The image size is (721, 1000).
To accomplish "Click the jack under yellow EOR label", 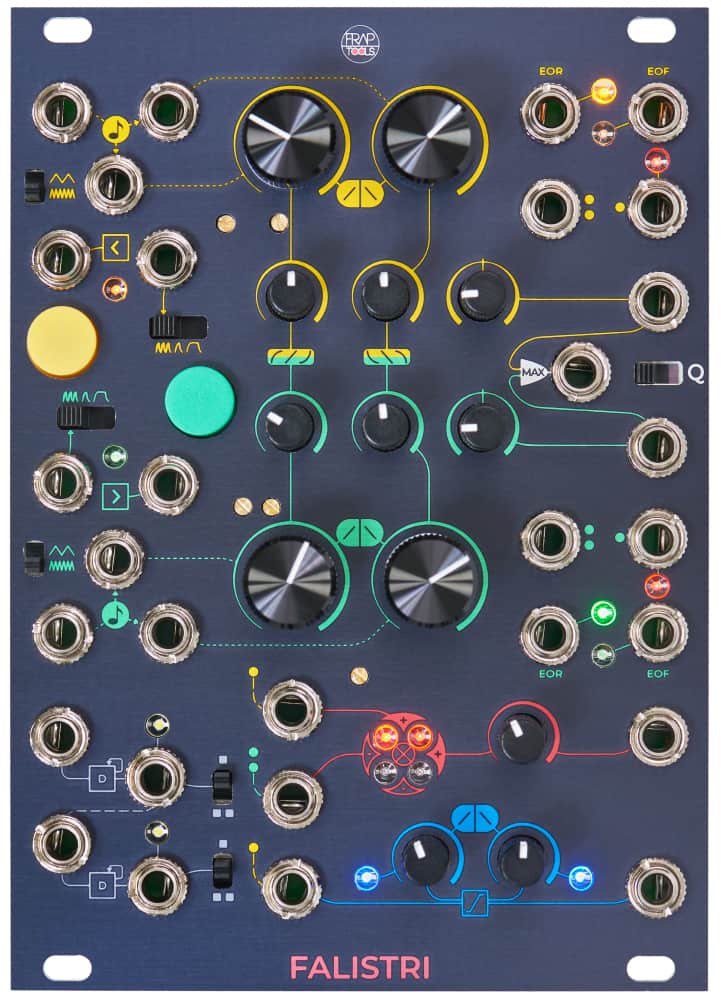I will pyautogui.click(x=550, y=113).
